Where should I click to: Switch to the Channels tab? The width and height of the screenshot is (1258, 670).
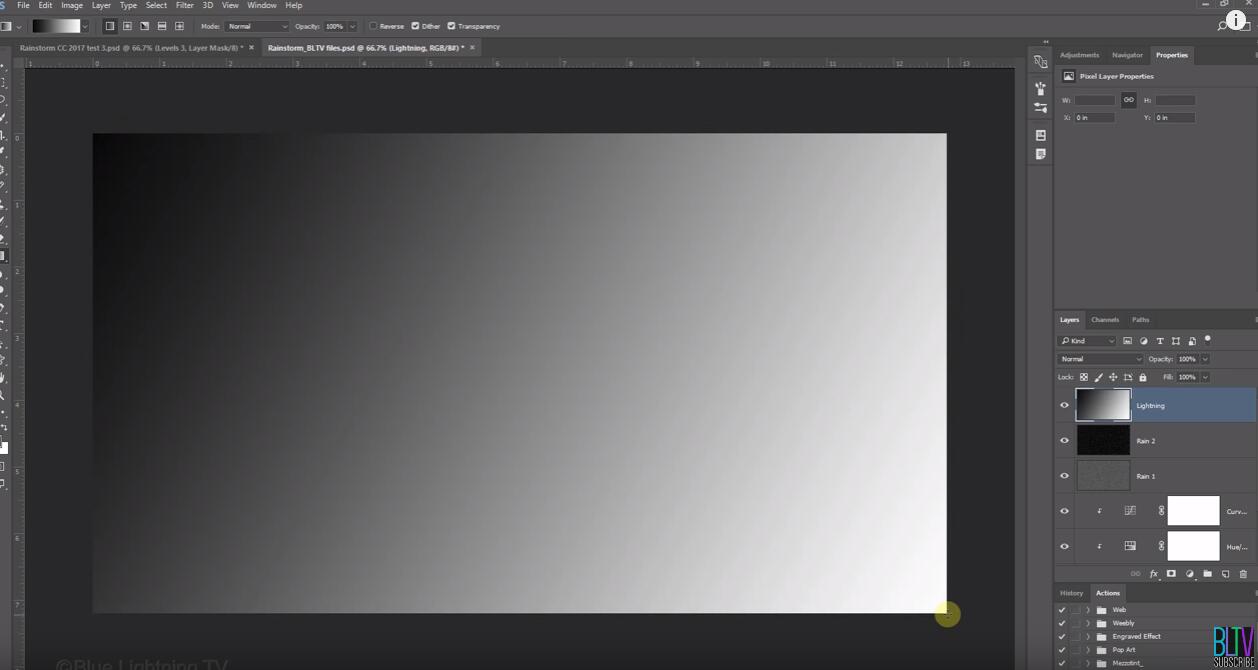[x=1104, y=320]
